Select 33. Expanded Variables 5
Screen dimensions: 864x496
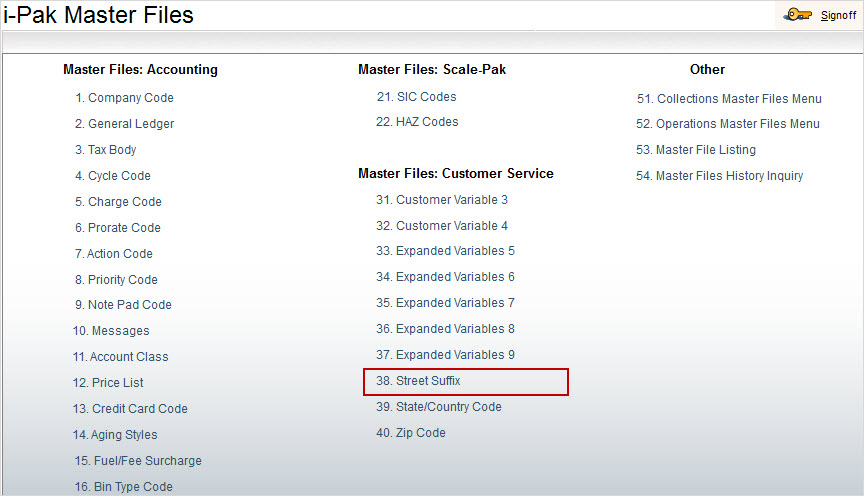pos(445,251)
